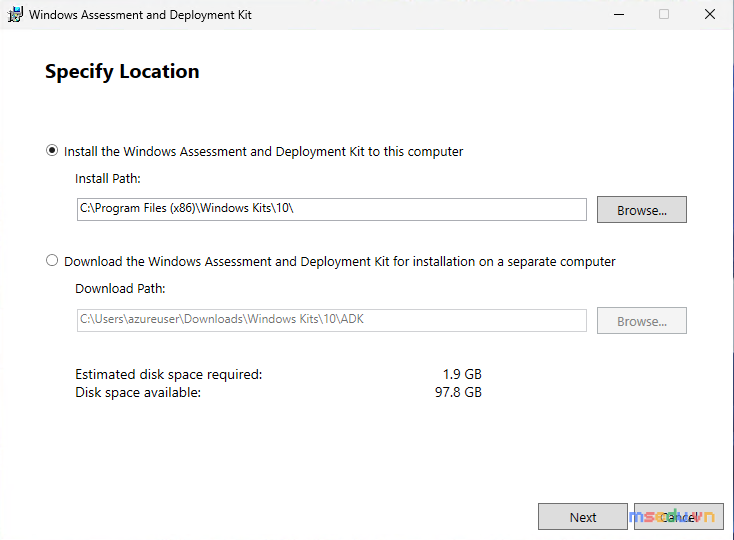
Task: Select Install the Kit to this computer
Action: click(x=52, y=151)
